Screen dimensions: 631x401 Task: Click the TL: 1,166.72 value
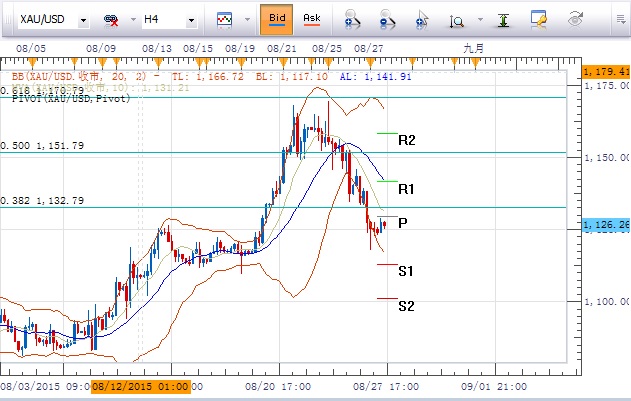coord(208,76)
